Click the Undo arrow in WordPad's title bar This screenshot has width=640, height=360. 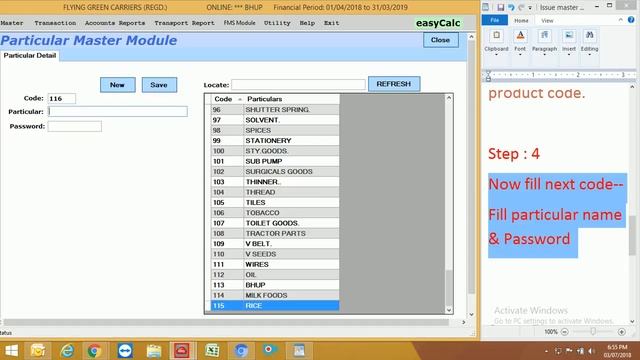tap(511, 7)
